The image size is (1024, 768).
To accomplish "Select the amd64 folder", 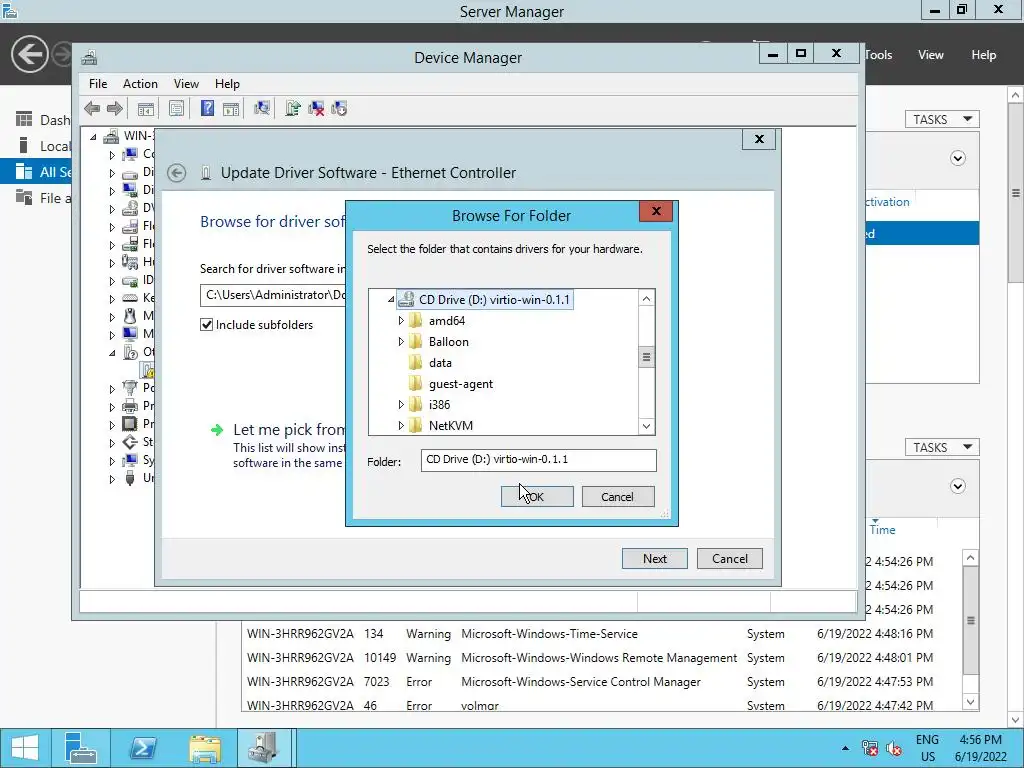I will click(x=447, y=321).
